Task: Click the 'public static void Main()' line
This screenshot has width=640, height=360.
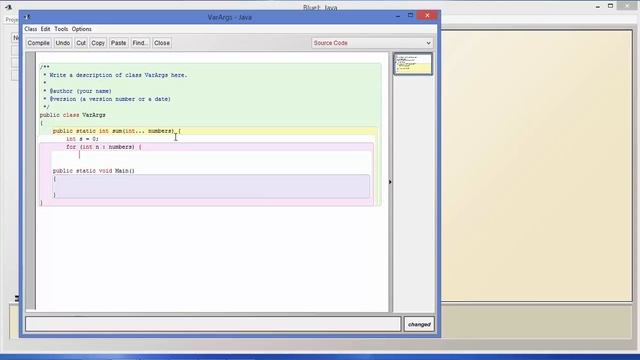Action: [x=93, y=171]
